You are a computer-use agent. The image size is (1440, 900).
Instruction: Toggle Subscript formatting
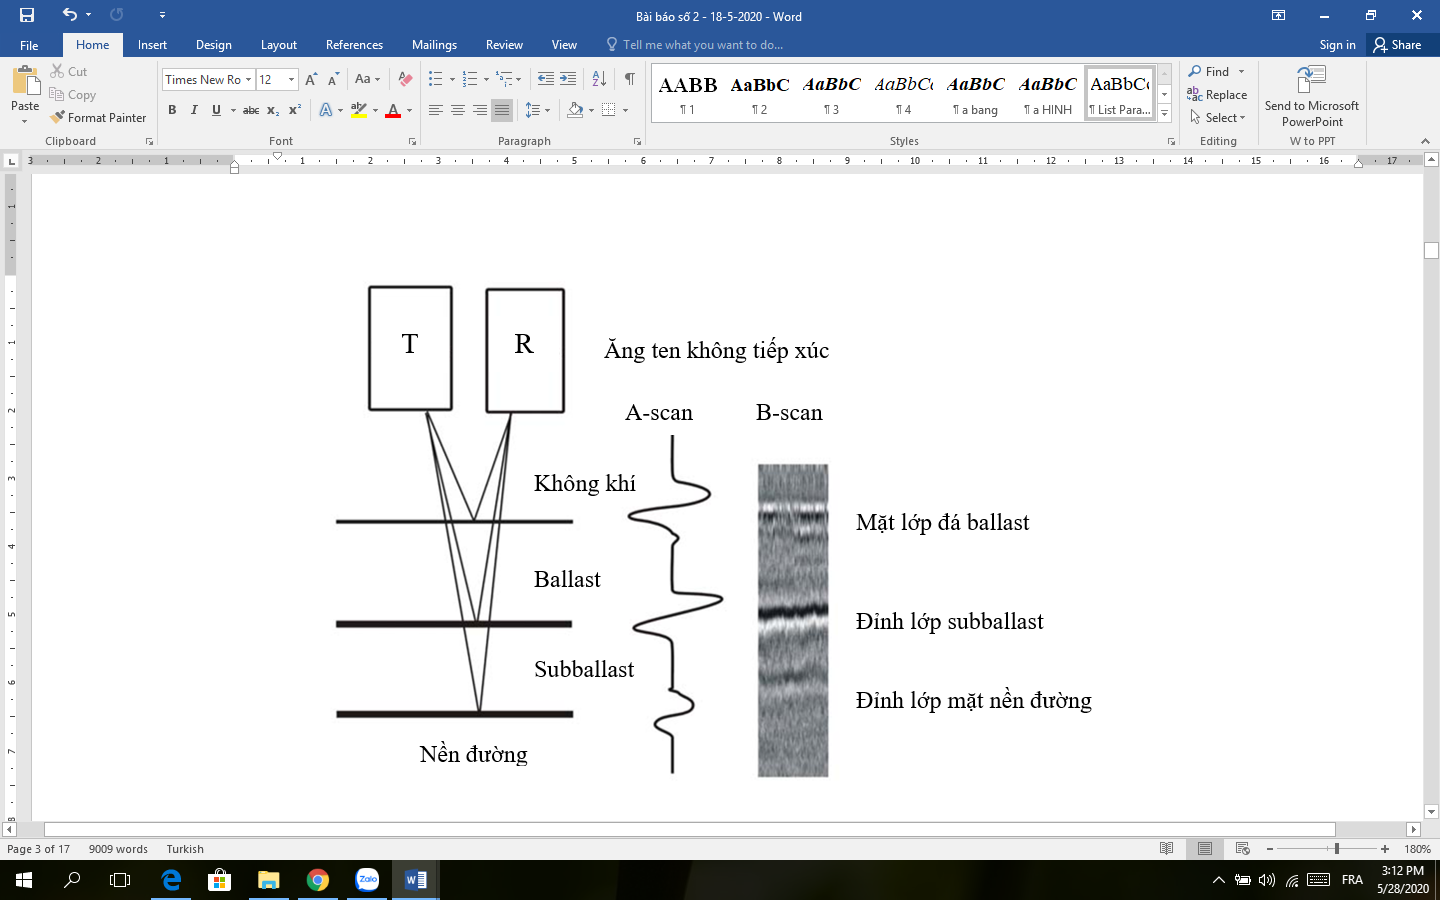pyautogui.click(x=273, y=110)
